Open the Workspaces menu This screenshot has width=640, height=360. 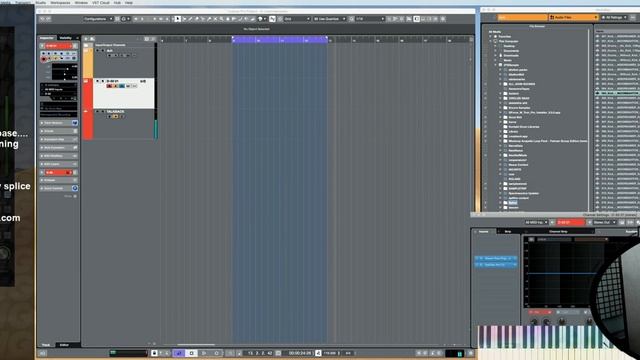pyautogui.click(x=60, y=2)
